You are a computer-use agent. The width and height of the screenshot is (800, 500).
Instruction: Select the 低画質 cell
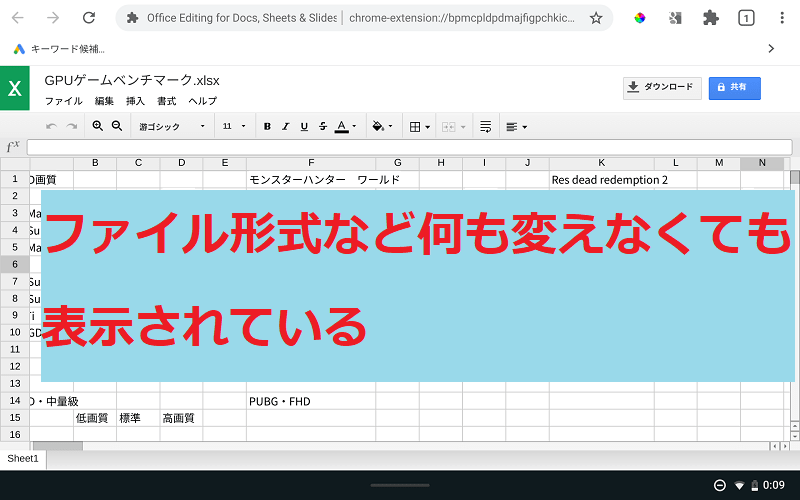pyautogui.click(x=95, y=418)
